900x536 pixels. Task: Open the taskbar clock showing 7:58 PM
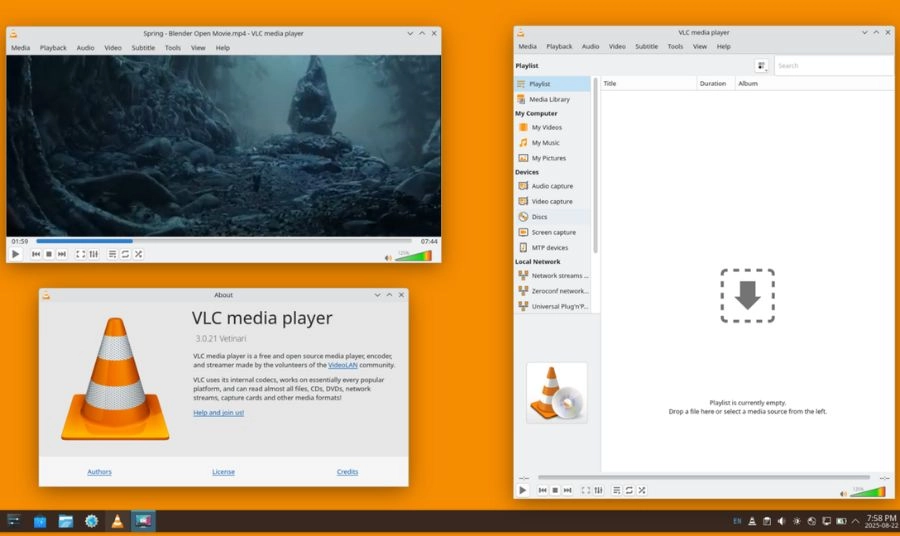[881, 522]
